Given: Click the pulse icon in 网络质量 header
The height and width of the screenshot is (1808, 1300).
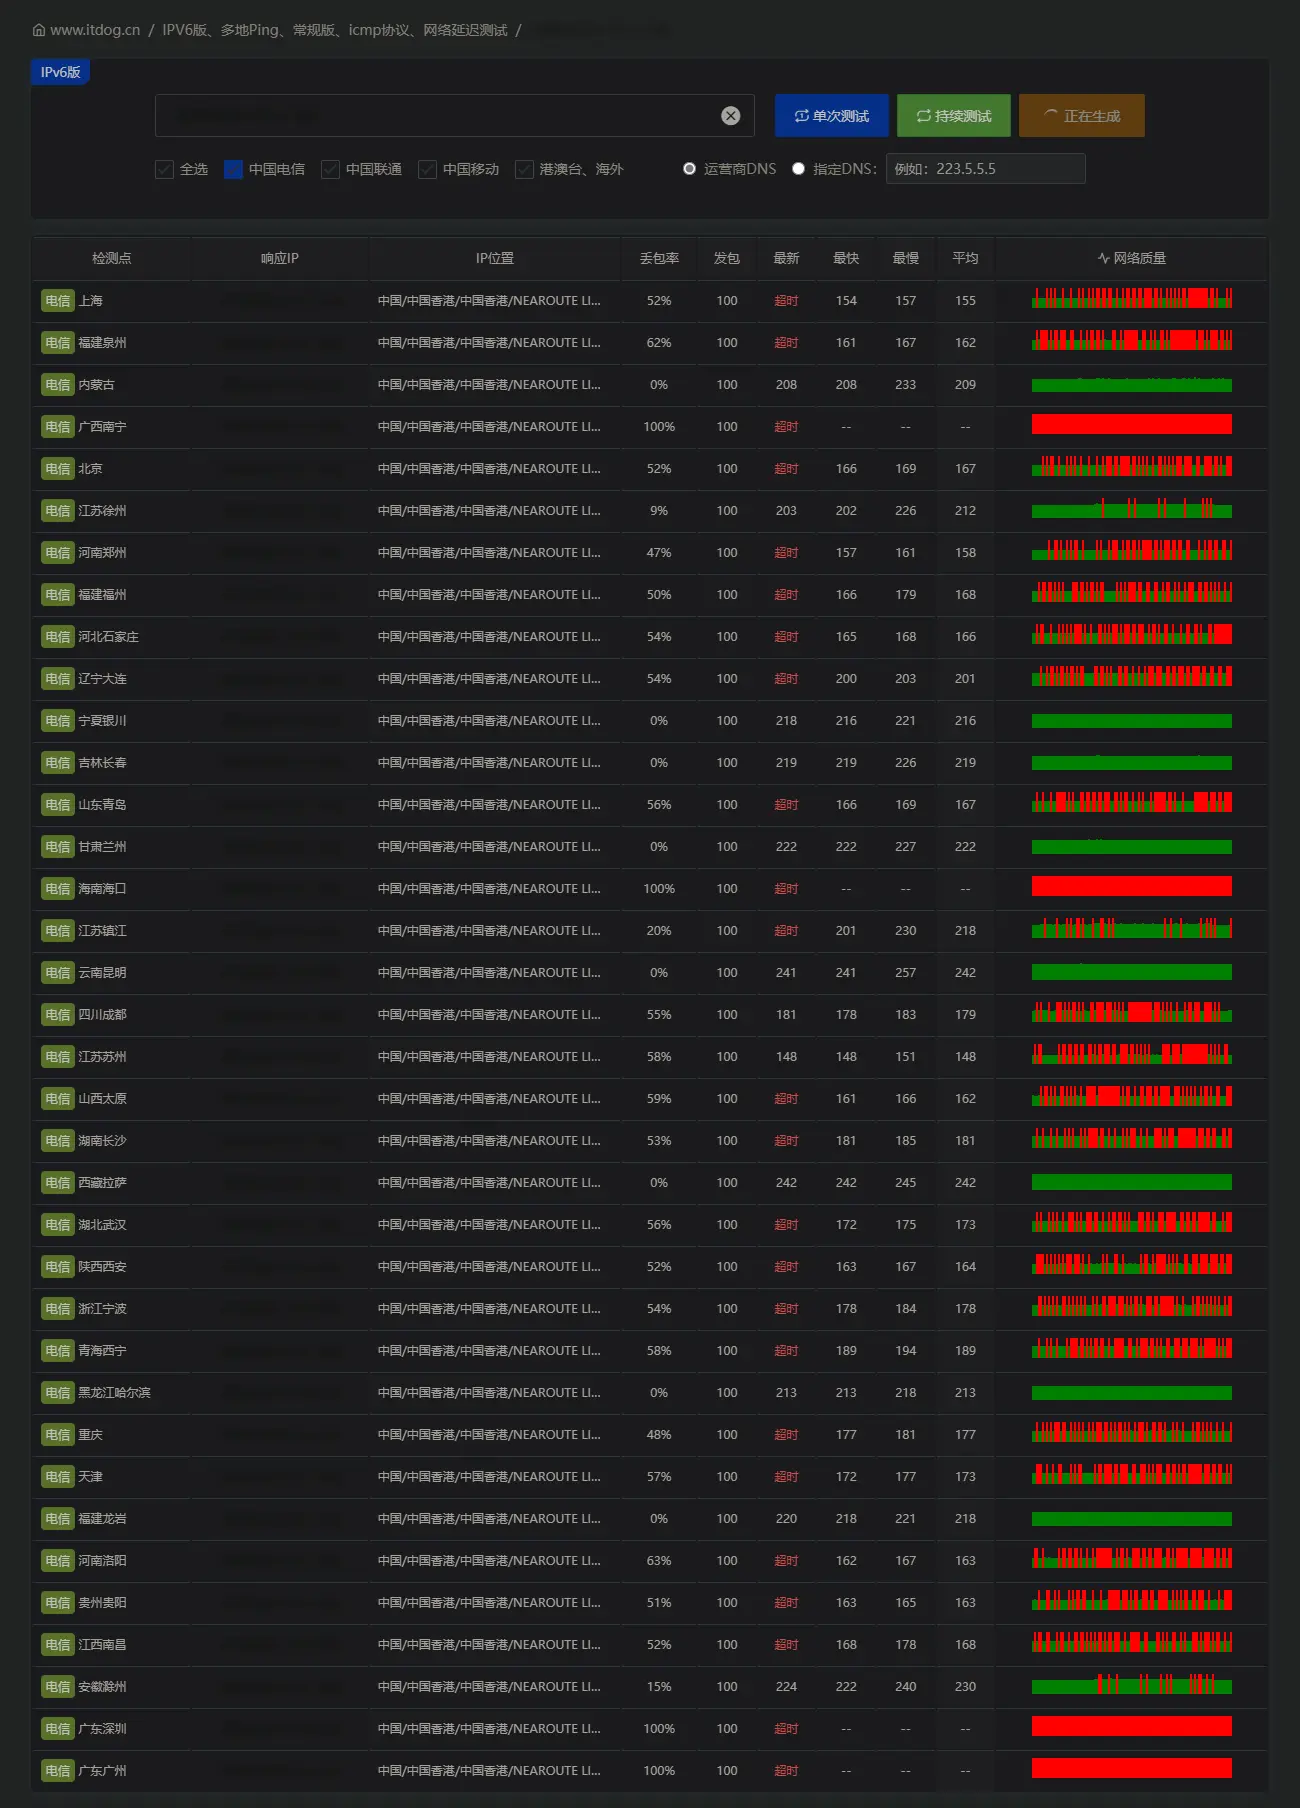Looking at the screenshot, I should [1103, 258].
